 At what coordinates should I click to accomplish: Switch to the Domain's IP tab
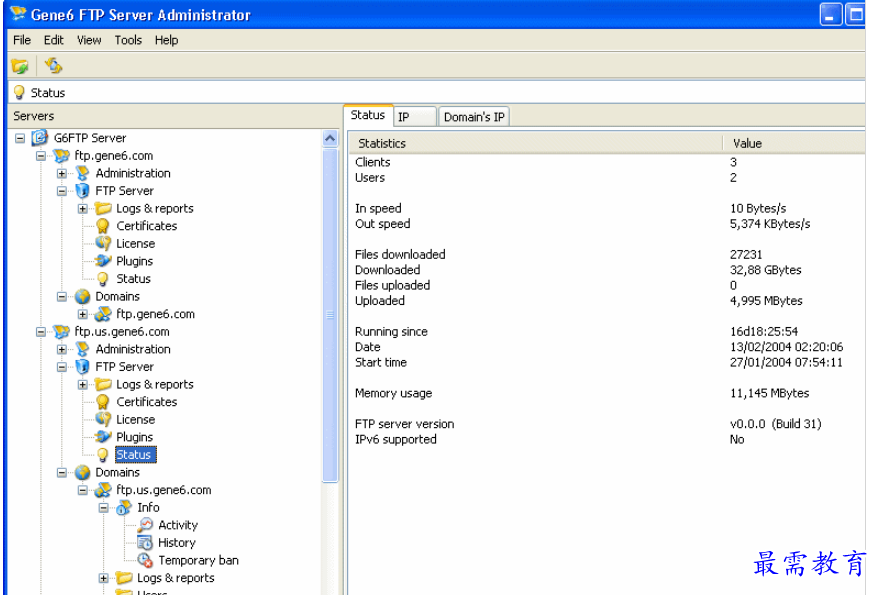point(474,117)
